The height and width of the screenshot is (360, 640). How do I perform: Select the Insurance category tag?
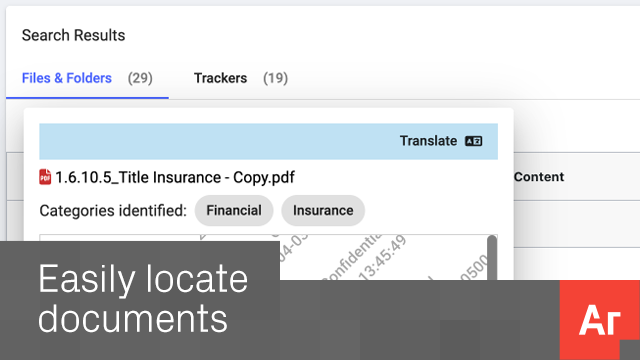click(323, 211)
